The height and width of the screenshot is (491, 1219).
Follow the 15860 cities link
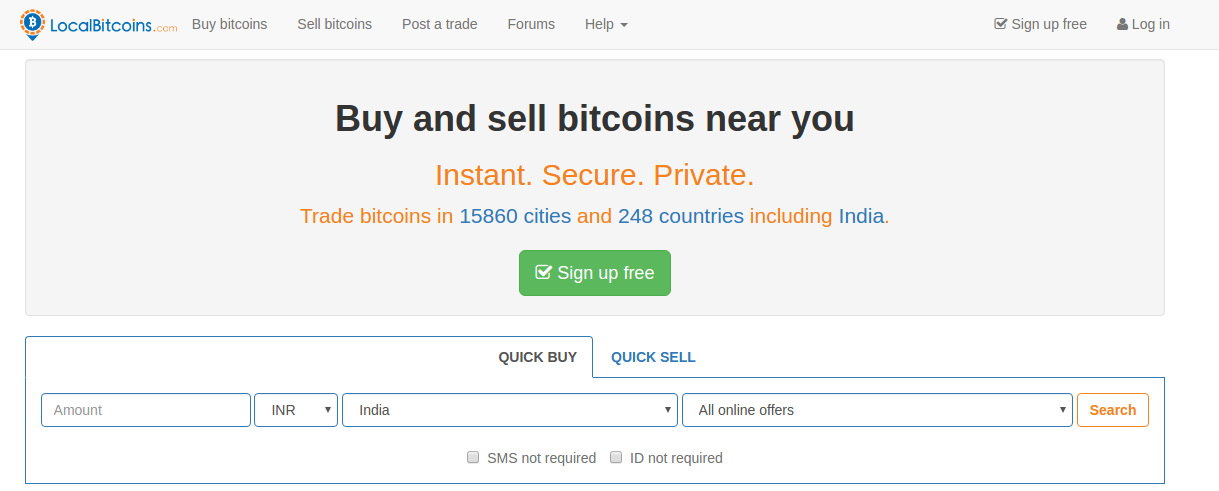(515, 216)
